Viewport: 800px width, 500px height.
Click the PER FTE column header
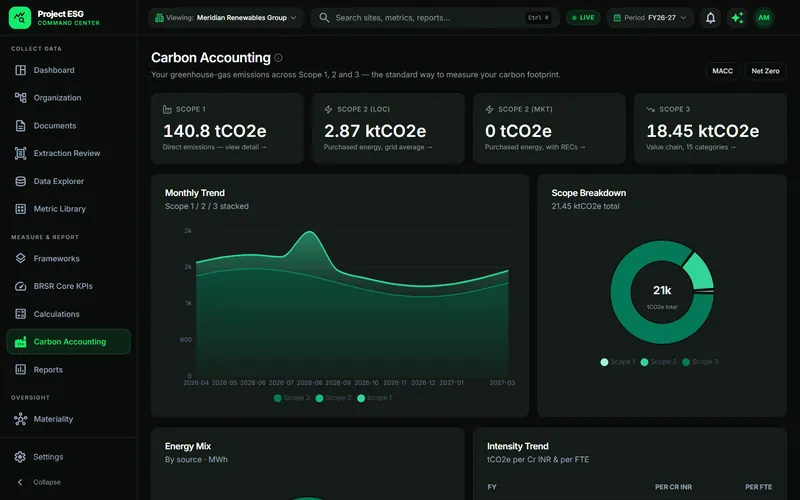click(758, 487)
